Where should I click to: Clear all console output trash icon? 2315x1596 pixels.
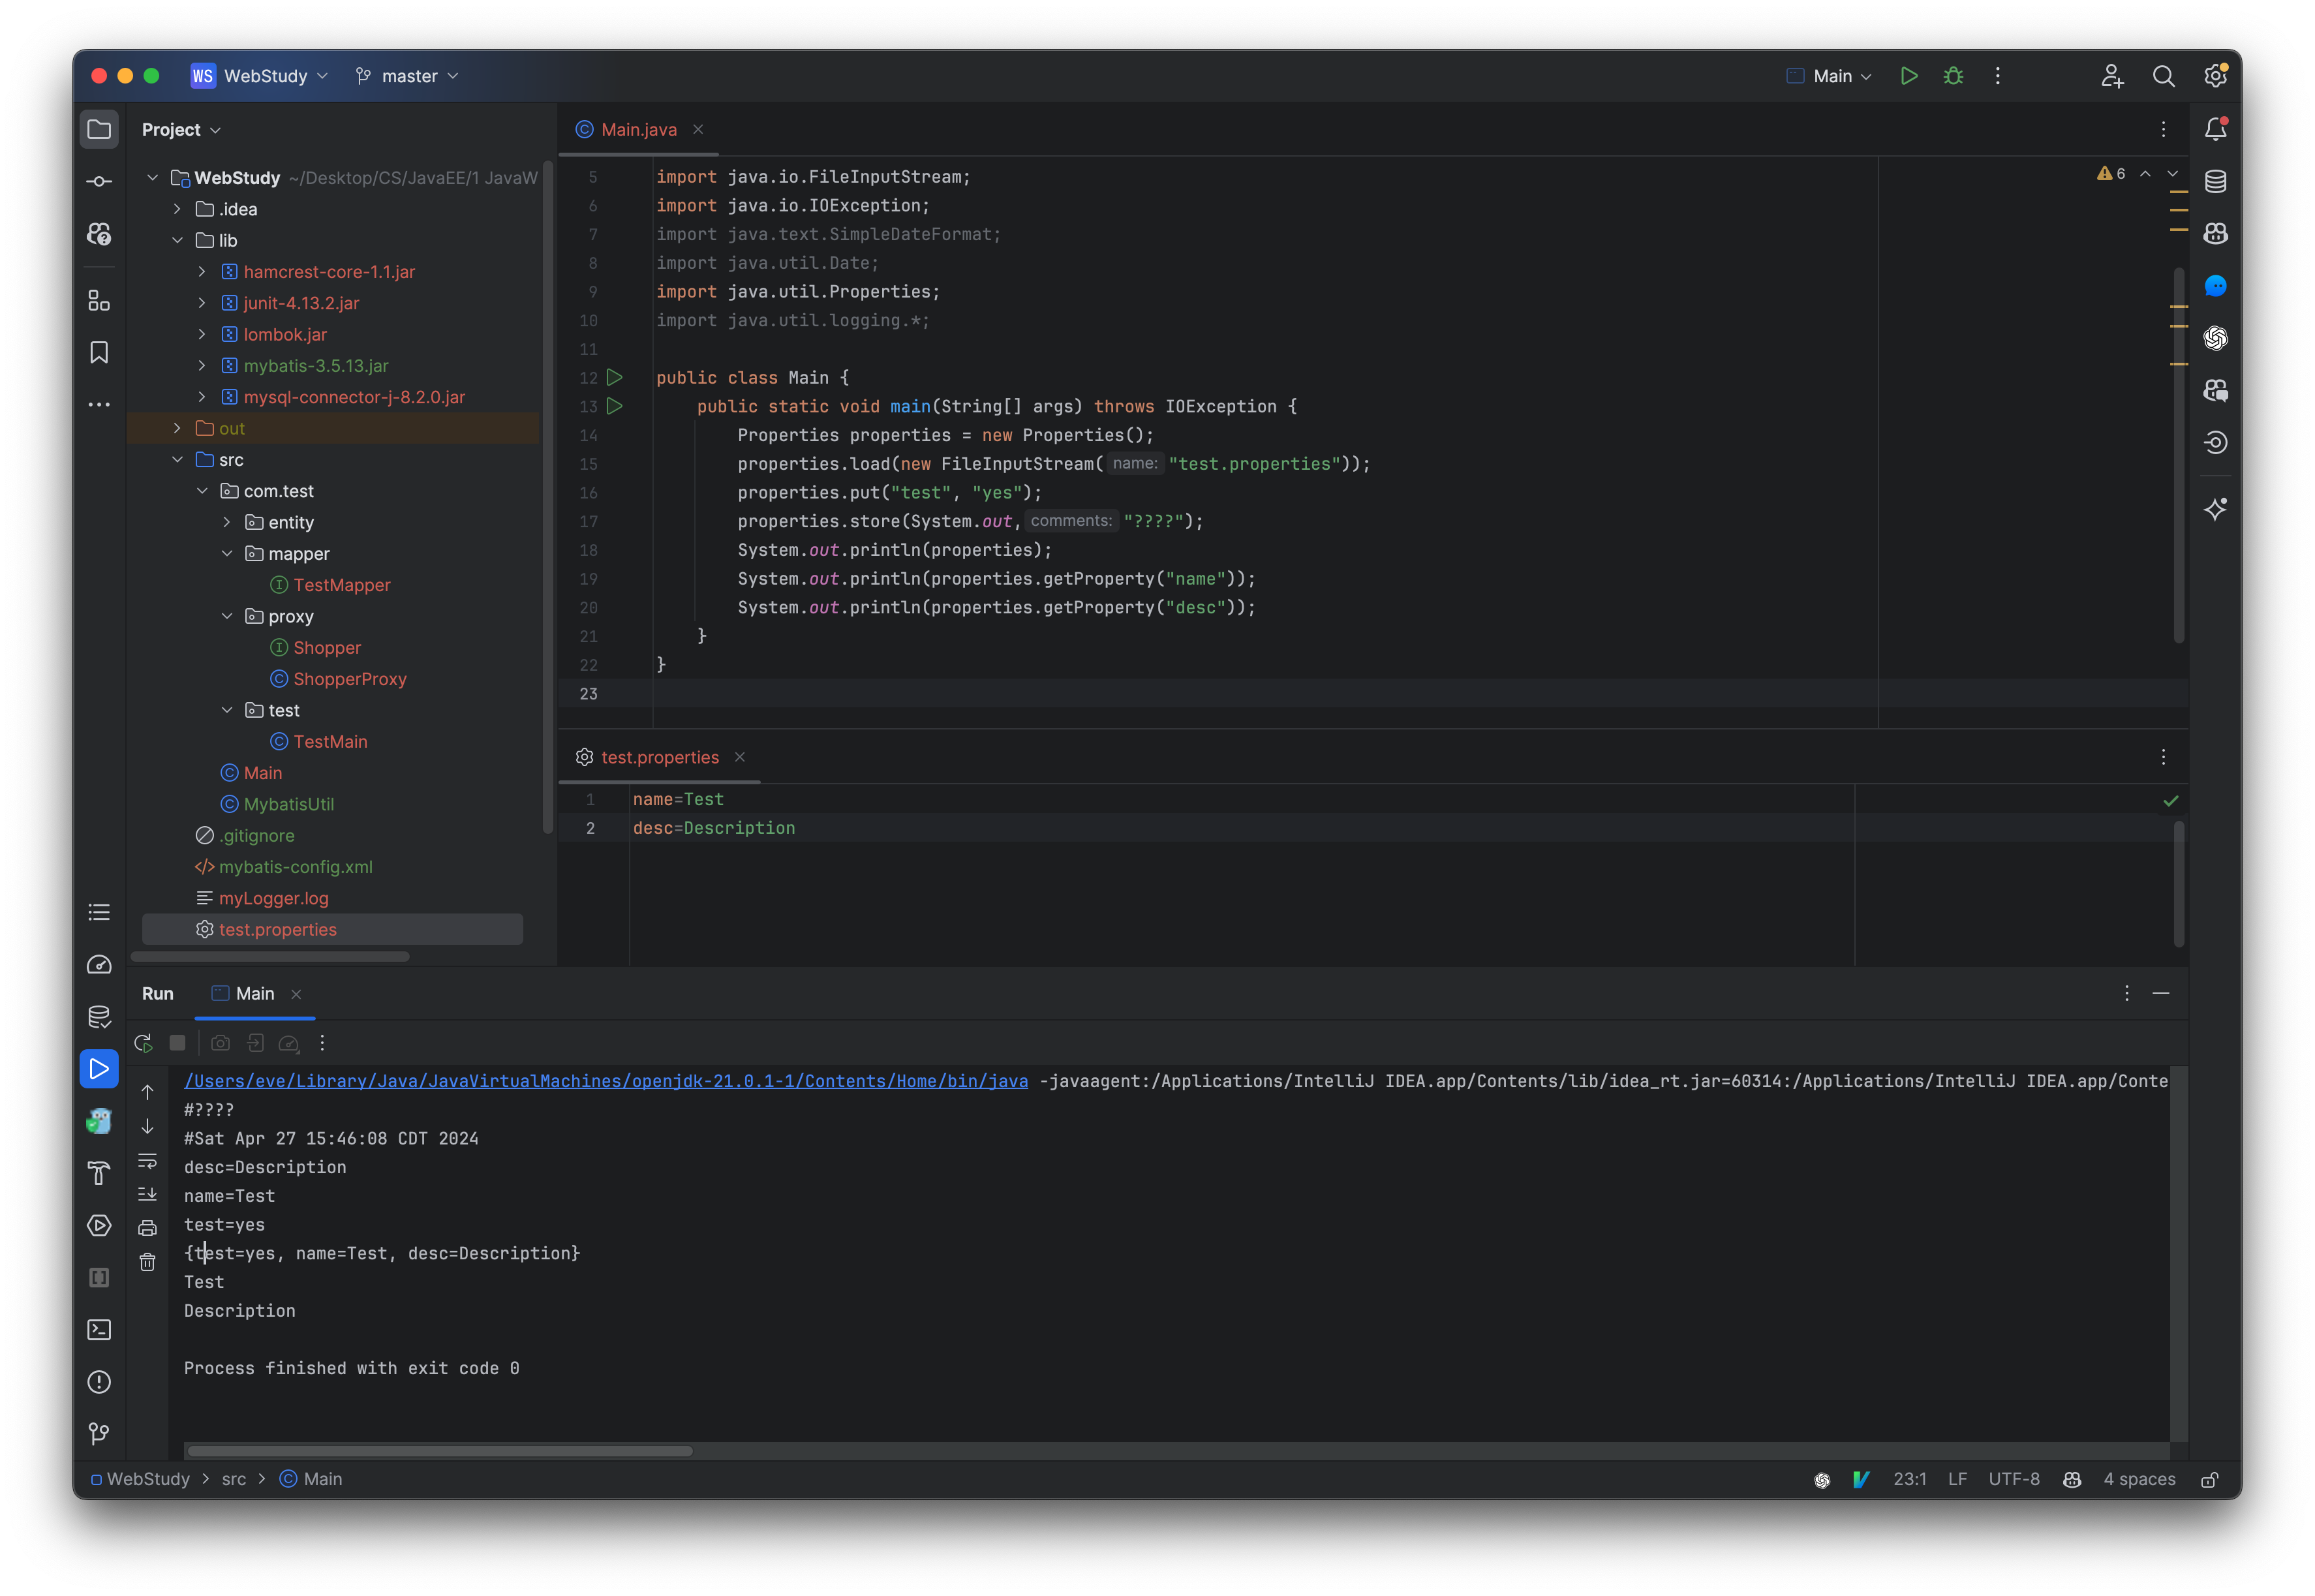[x=147, y=1262]
